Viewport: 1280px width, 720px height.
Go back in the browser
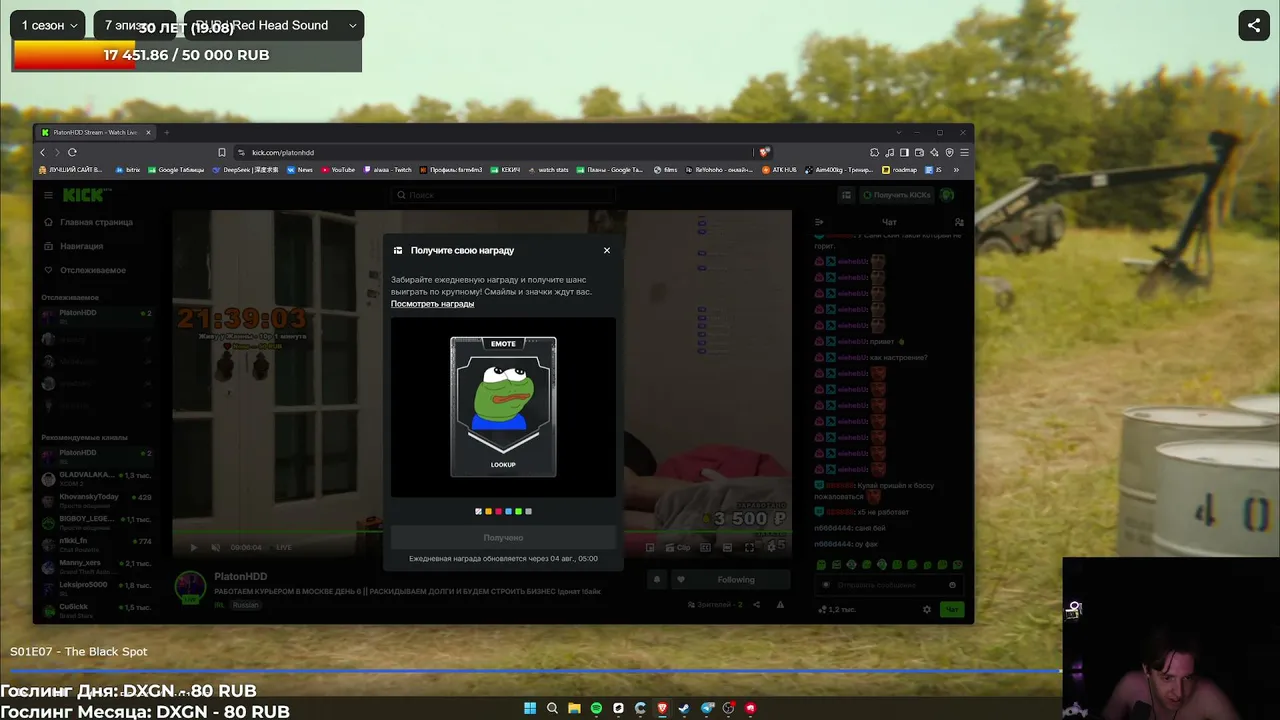(42, 152)
